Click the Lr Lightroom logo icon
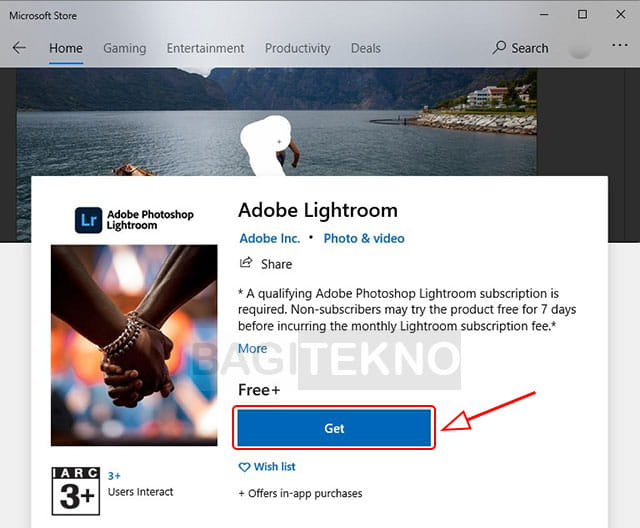This screenshot has height=528, width=640. click(x=89, y=220)
